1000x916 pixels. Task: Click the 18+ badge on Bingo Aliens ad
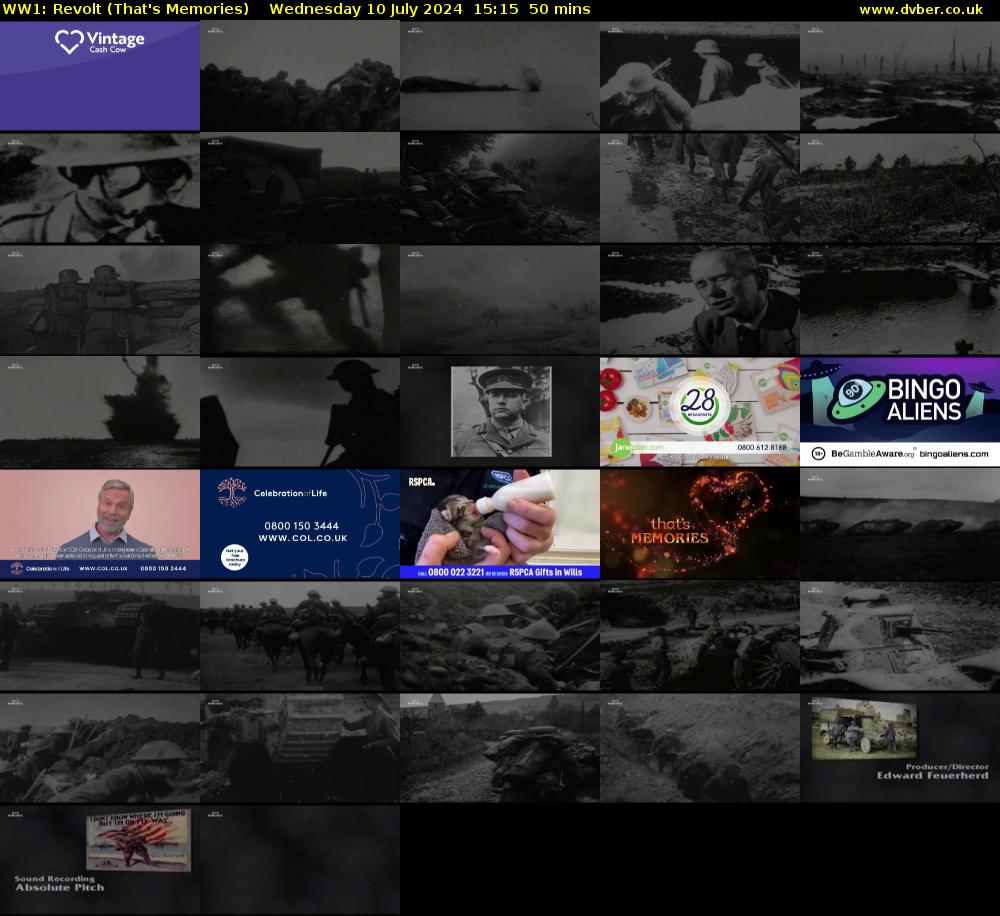pyautogui.click(x=817, y=454)
